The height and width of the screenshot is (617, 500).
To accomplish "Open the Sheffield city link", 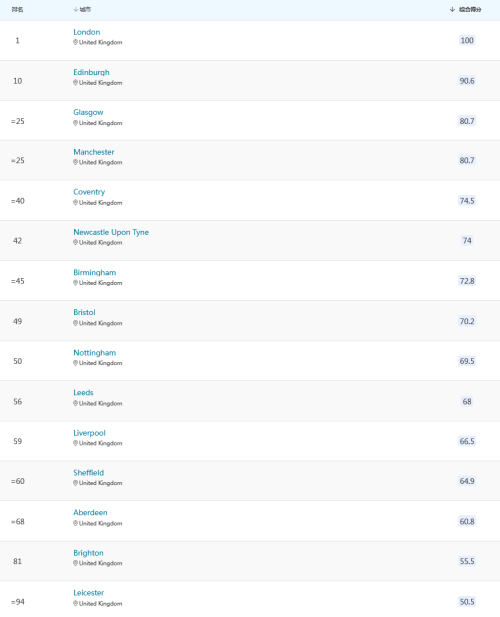I will [89, 473].
